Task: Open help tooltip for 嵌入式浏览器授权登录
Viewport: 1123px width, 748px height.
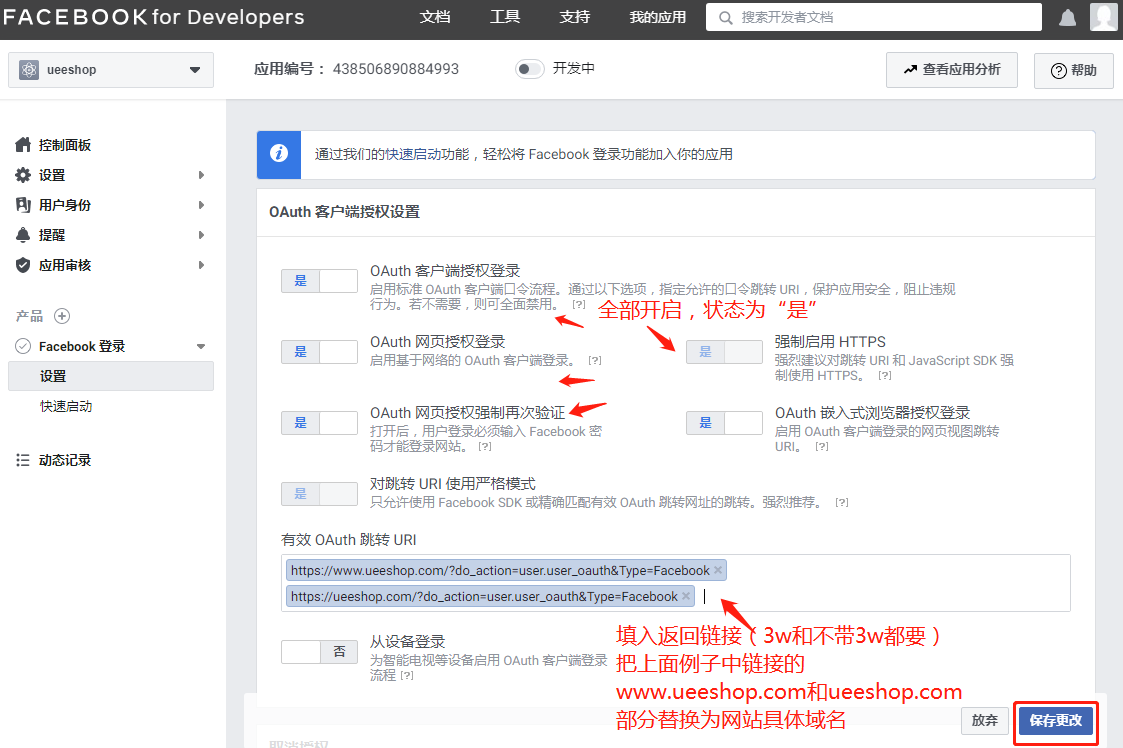Action: 822,446
